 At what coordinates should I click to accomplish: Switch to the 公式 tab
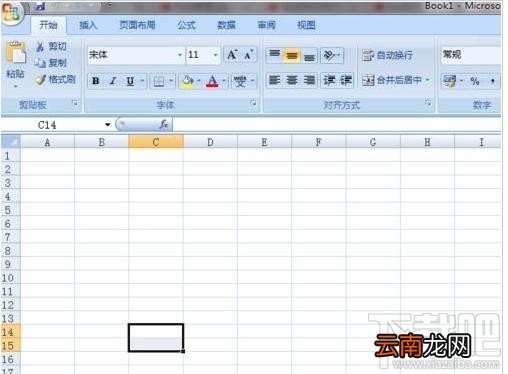tap(186, 25)
